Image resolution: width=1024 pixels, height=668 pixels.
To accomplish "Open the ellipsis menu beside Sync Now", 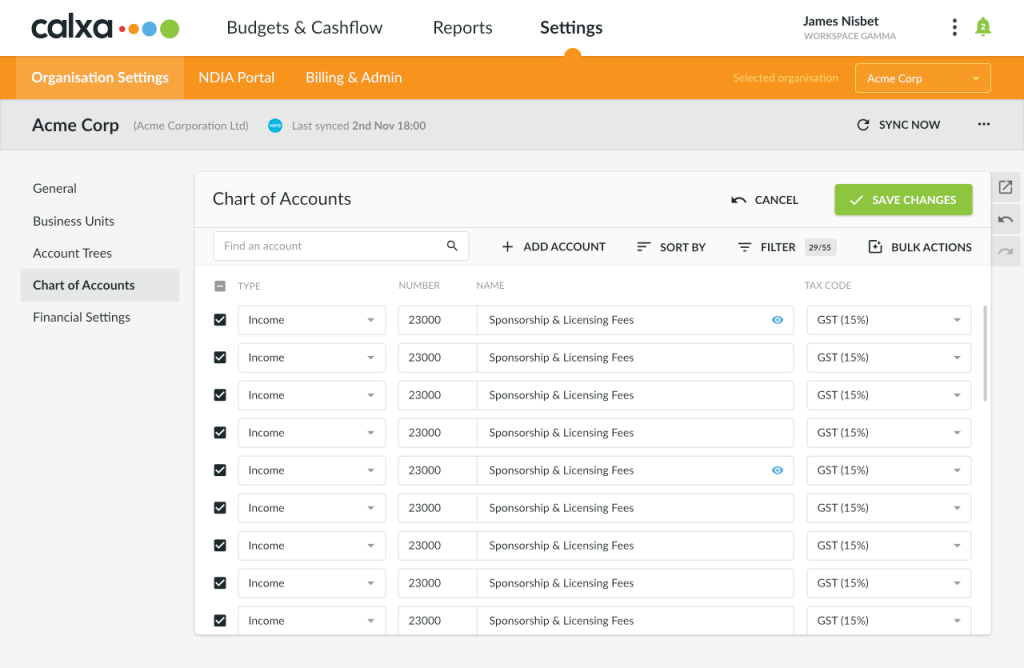I will [983, 124].
